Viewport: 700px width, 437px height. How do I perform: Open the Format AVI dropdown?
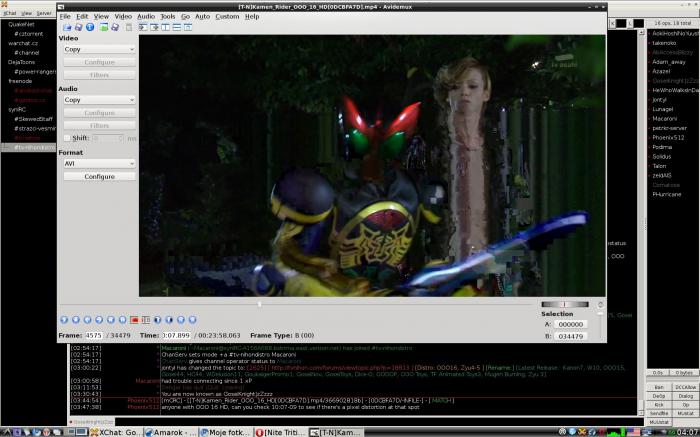coord(99,163)
